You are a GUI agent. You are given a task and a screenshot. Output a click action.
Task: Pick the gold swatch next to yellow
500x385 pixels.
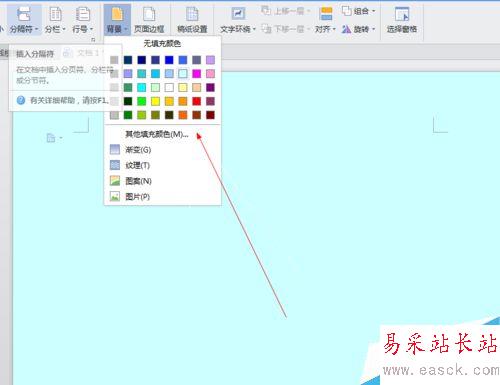tap(169, 101)
